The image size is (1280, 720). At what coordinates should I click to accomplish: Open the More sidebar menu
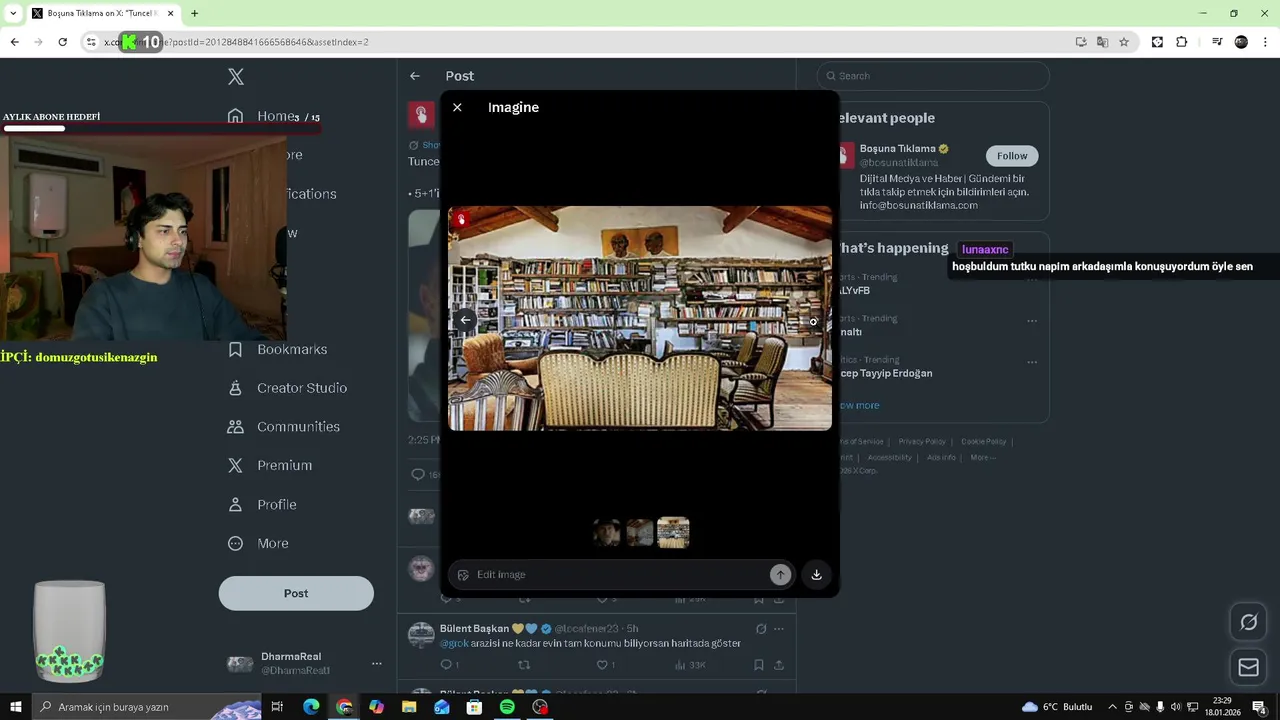click(x=258, y=543)
